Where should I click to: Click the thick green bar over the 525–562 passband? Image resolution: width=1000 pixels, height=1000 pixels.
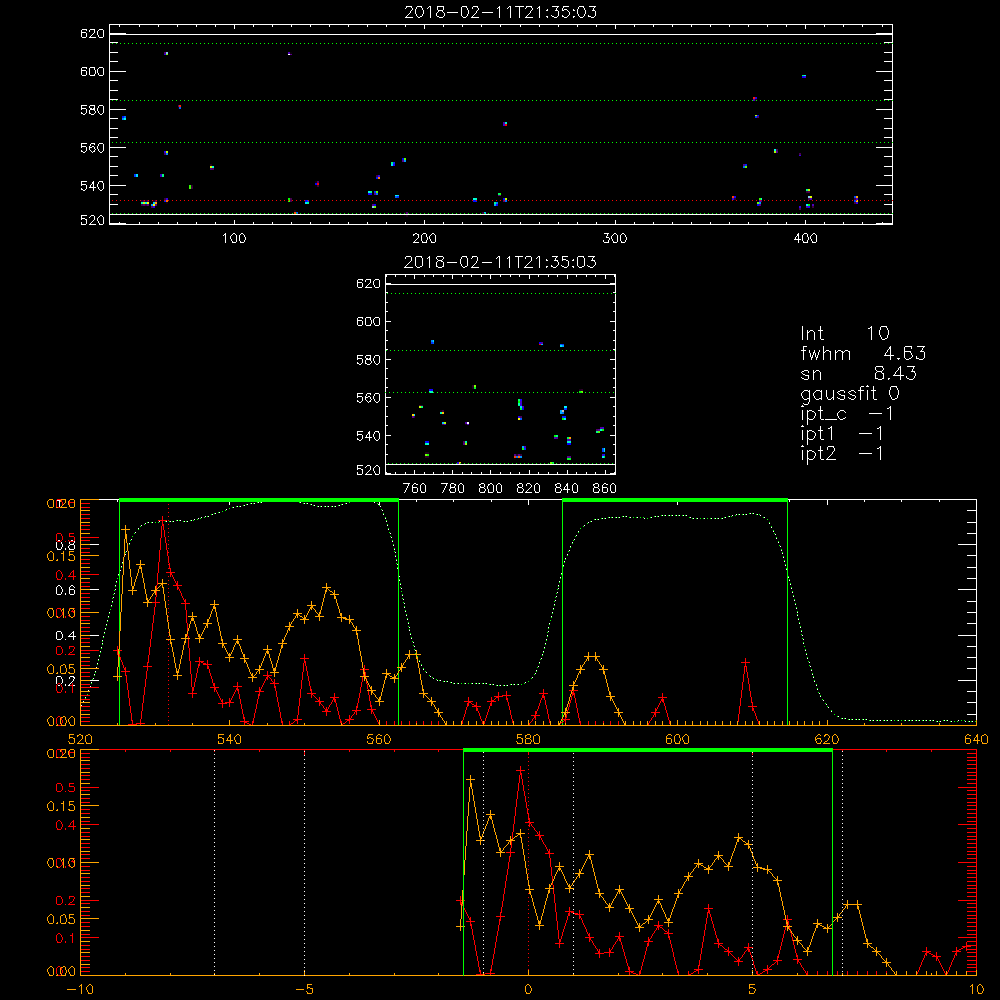pyautogui.click(x=259, y=500)
